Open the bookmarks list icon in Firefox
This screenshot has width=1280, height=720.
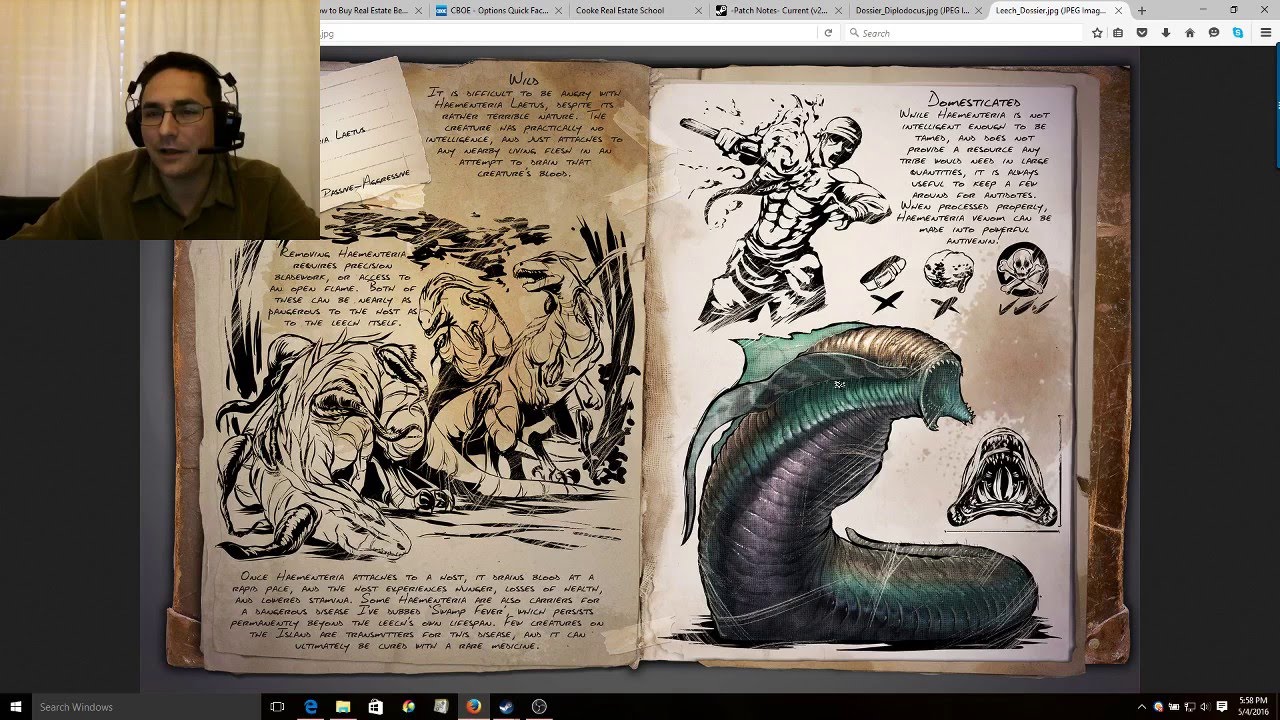click(x=1118, y=33)
